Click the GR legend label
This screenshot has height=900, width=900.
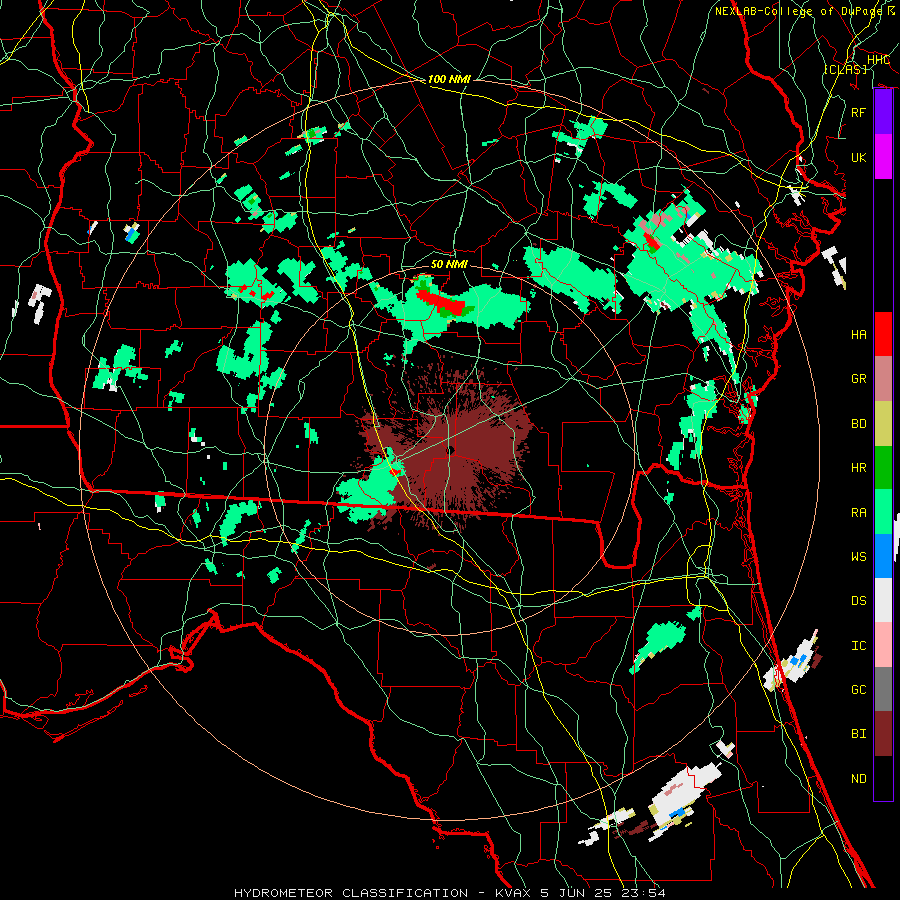click(858, 379)
